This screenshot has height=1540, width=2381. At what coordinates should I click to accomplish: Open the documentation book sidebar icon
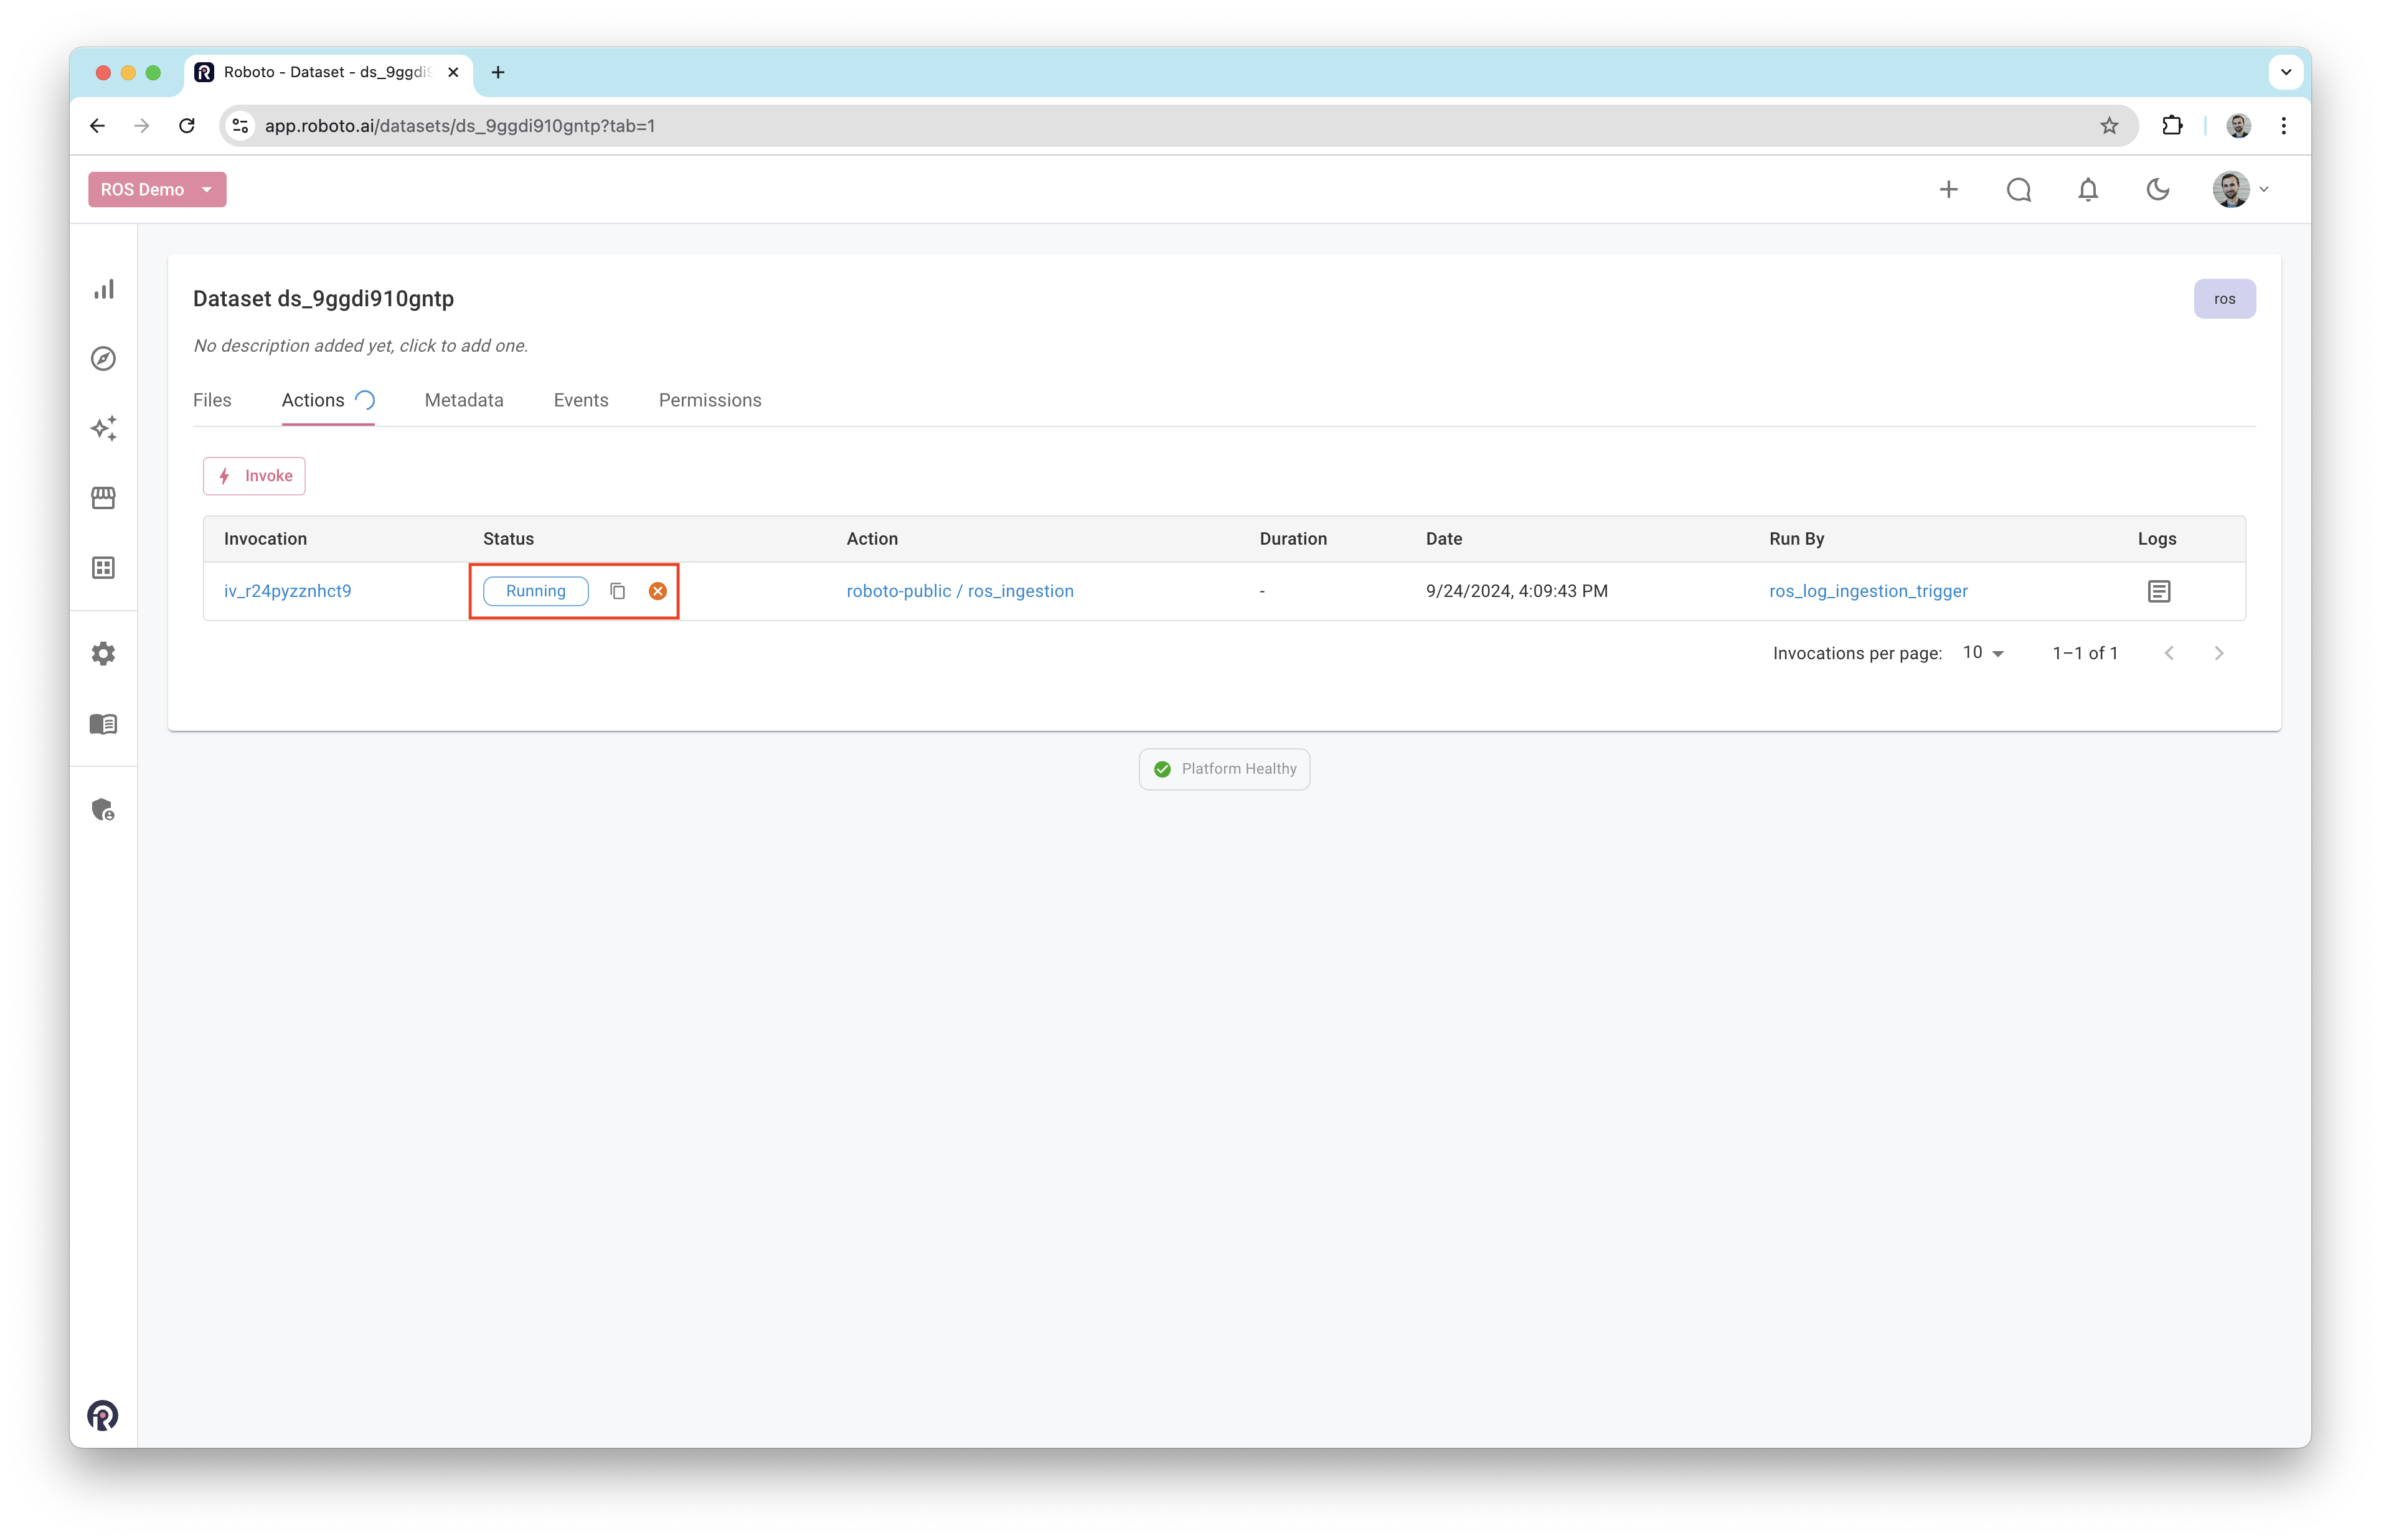tap(104, 724)
